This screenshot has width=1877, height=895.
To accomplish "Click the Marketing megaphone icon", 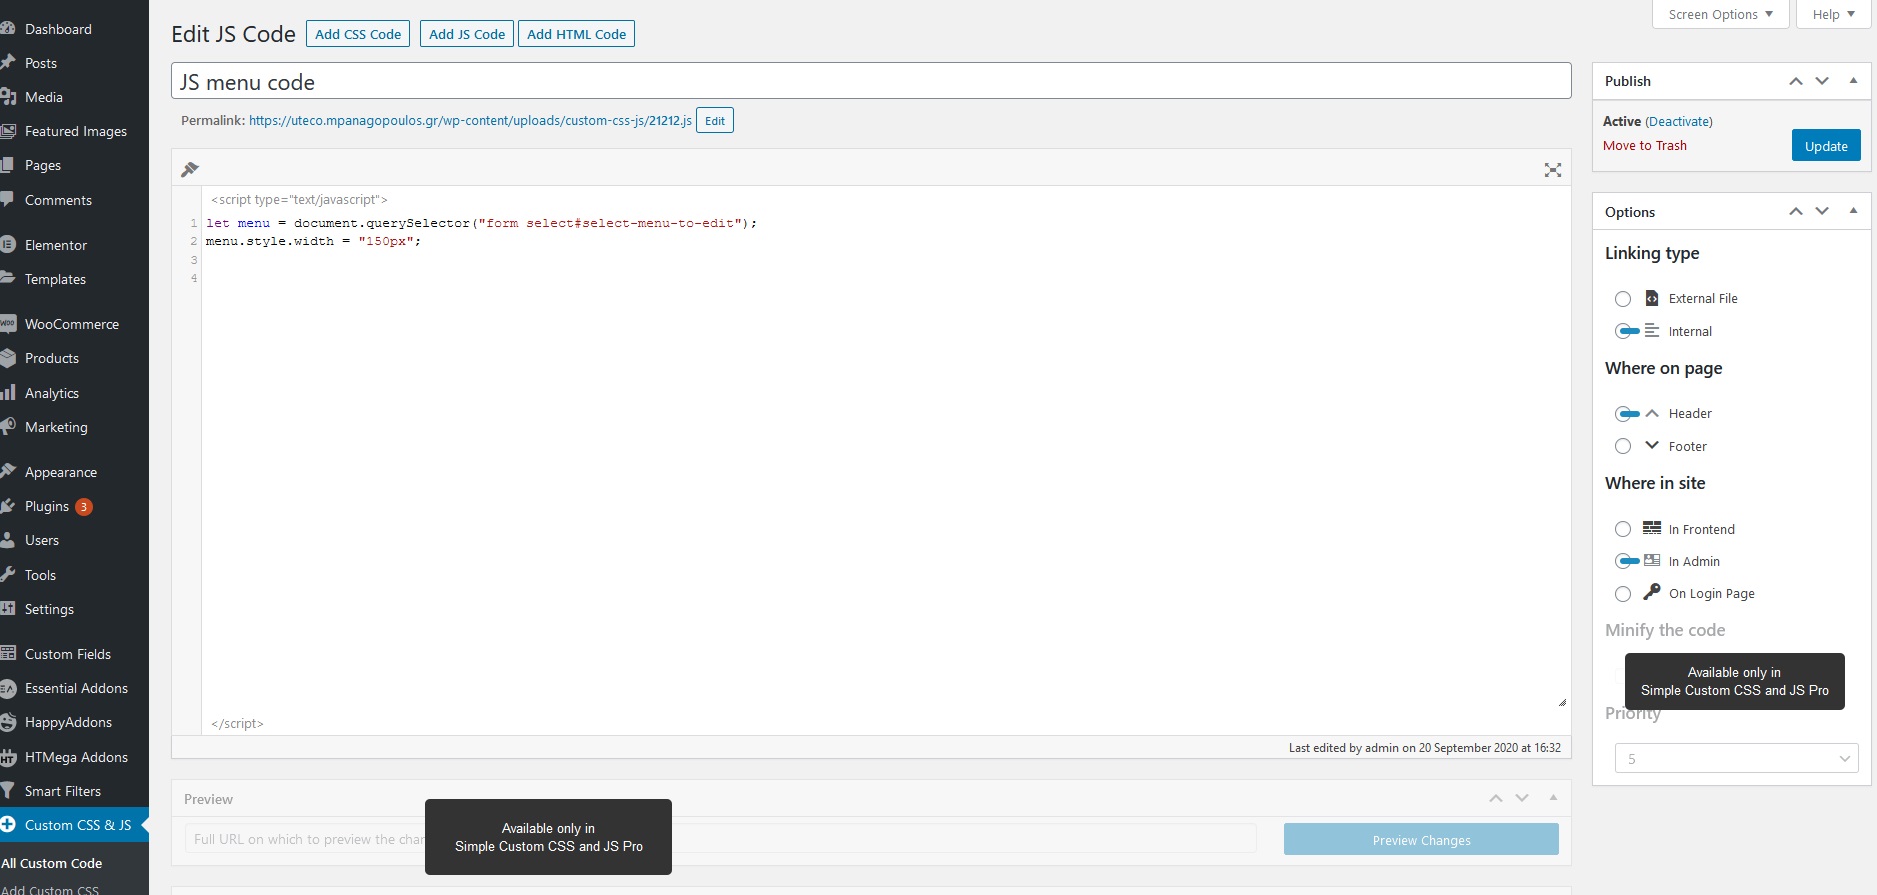I will coord(8,427).
